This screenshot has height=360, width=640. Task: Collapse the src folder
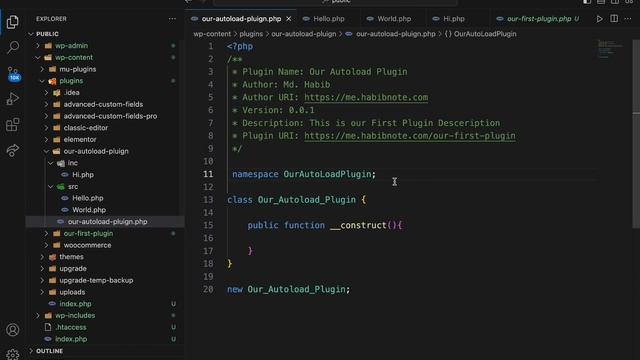[51, 187]
